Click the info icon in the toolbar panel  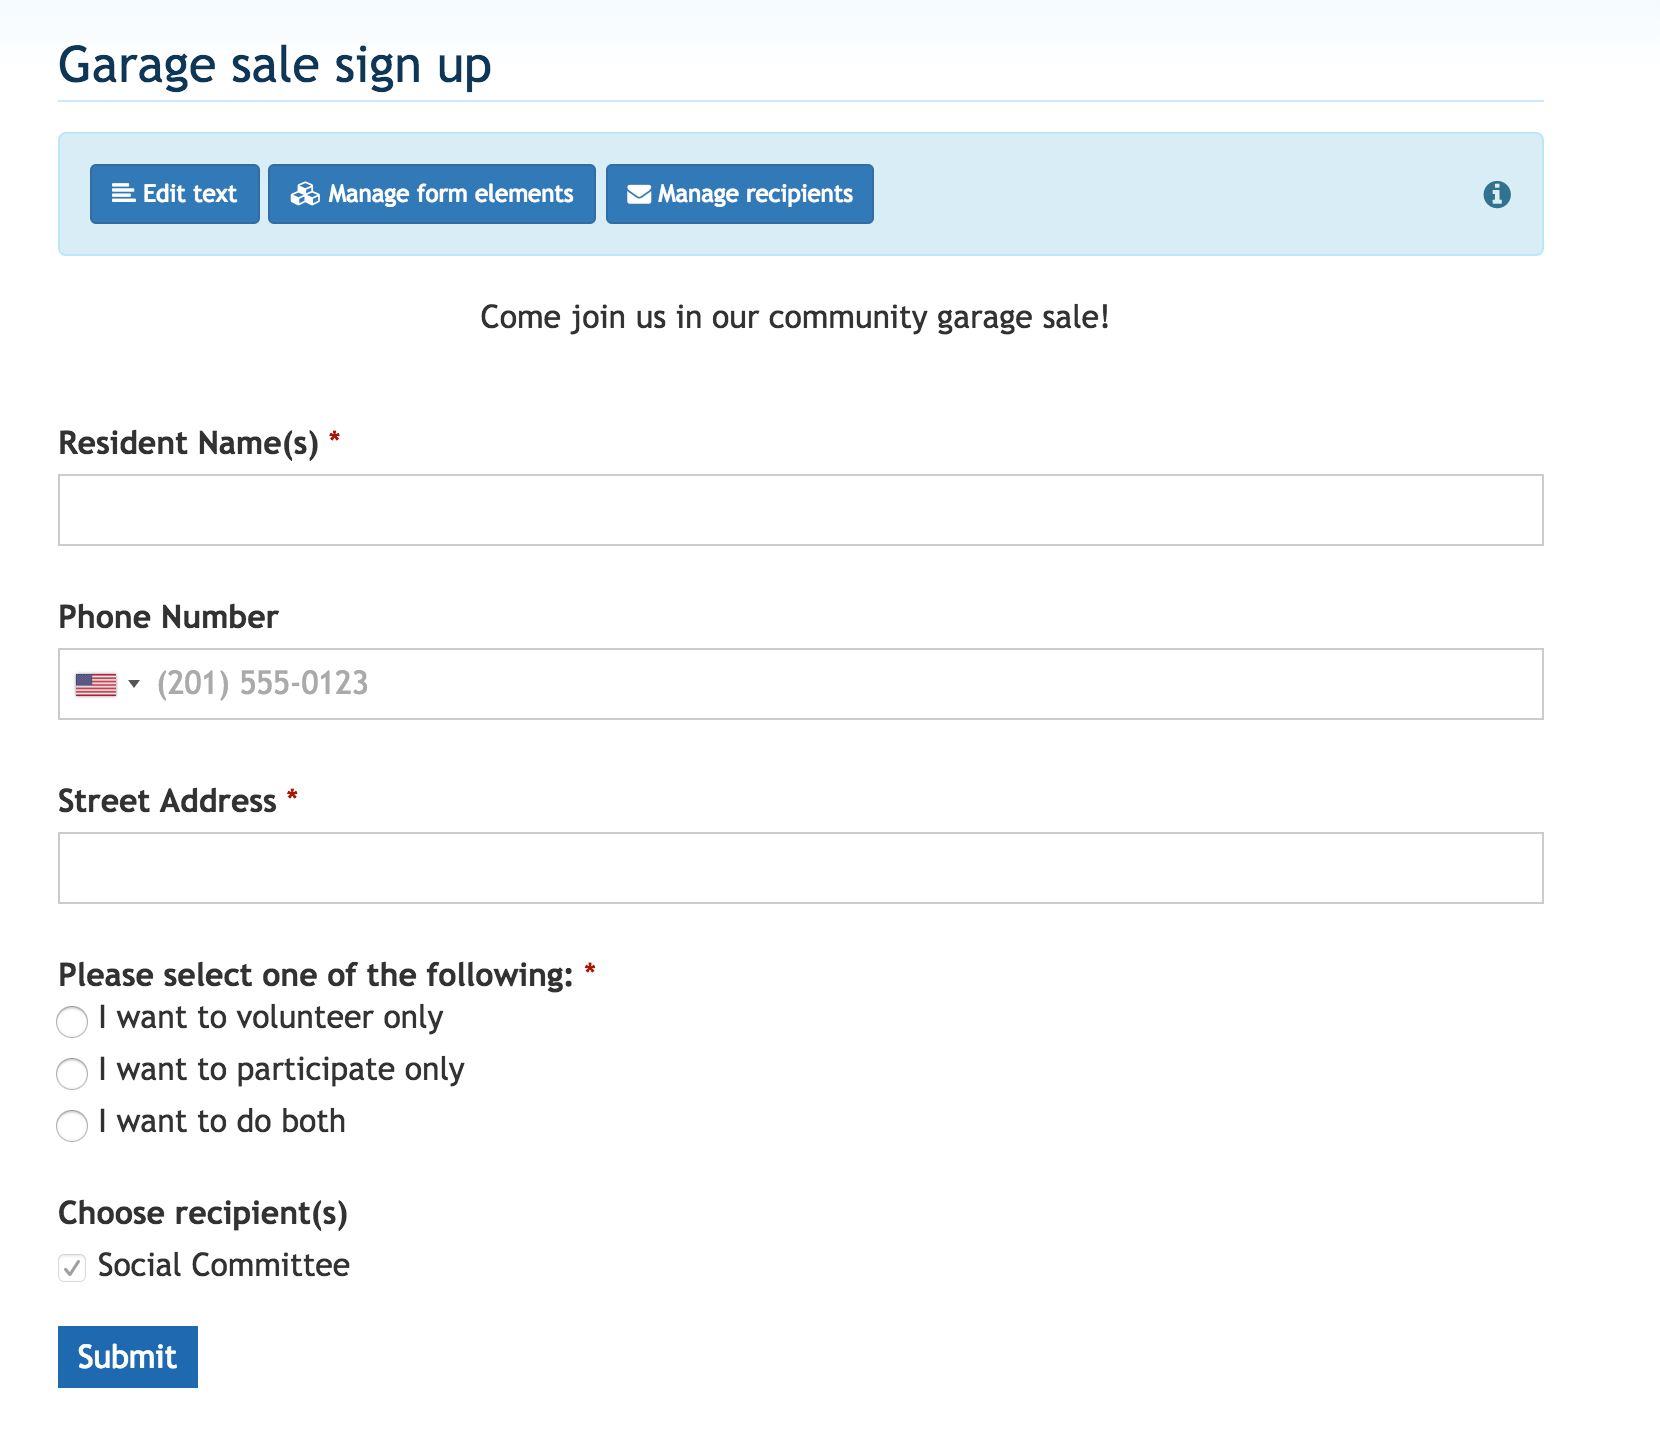tap(1496, 194)
